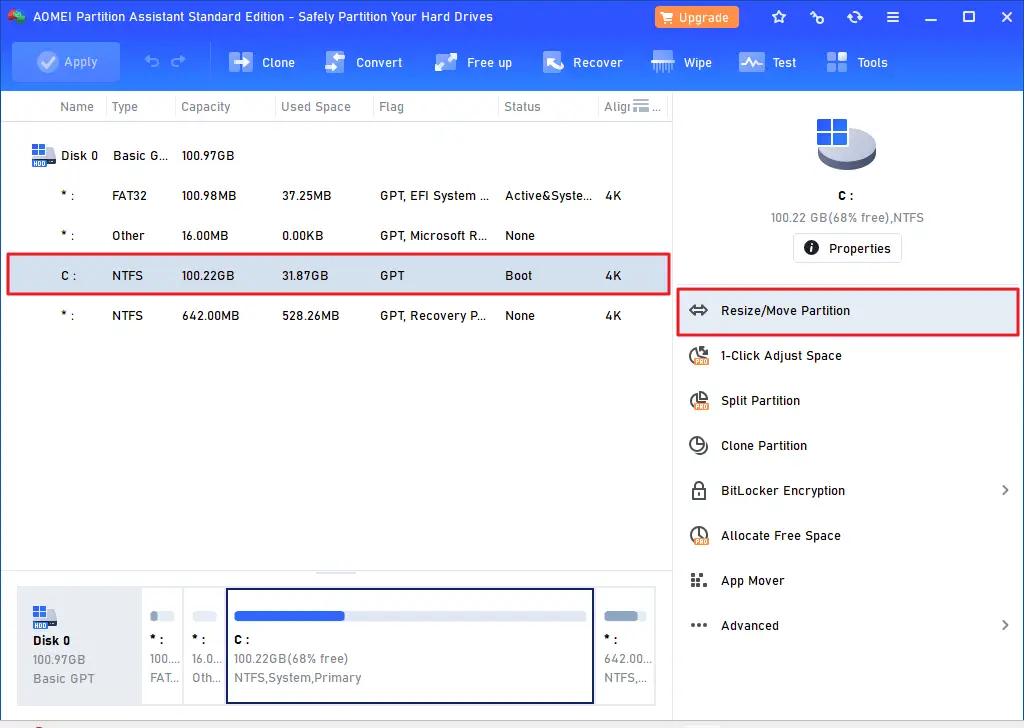1024x728 pixels.
Task: Click the Allocate Free Space icon
Action: [x=699, y=536]
